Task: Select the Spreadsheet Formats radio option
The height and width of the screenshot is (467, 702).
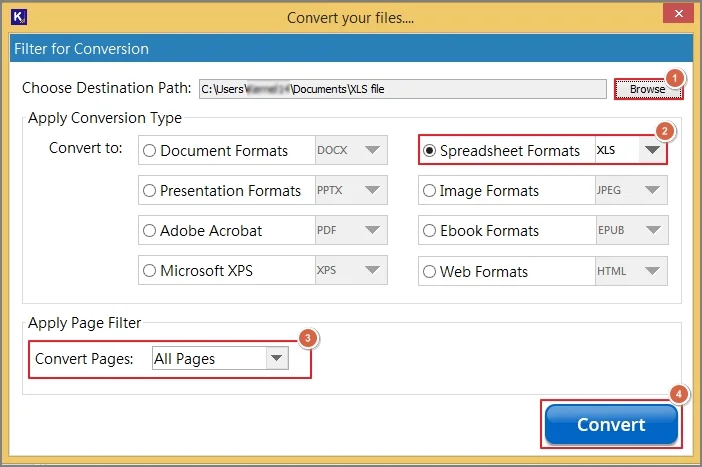Action: coord(430,151)
